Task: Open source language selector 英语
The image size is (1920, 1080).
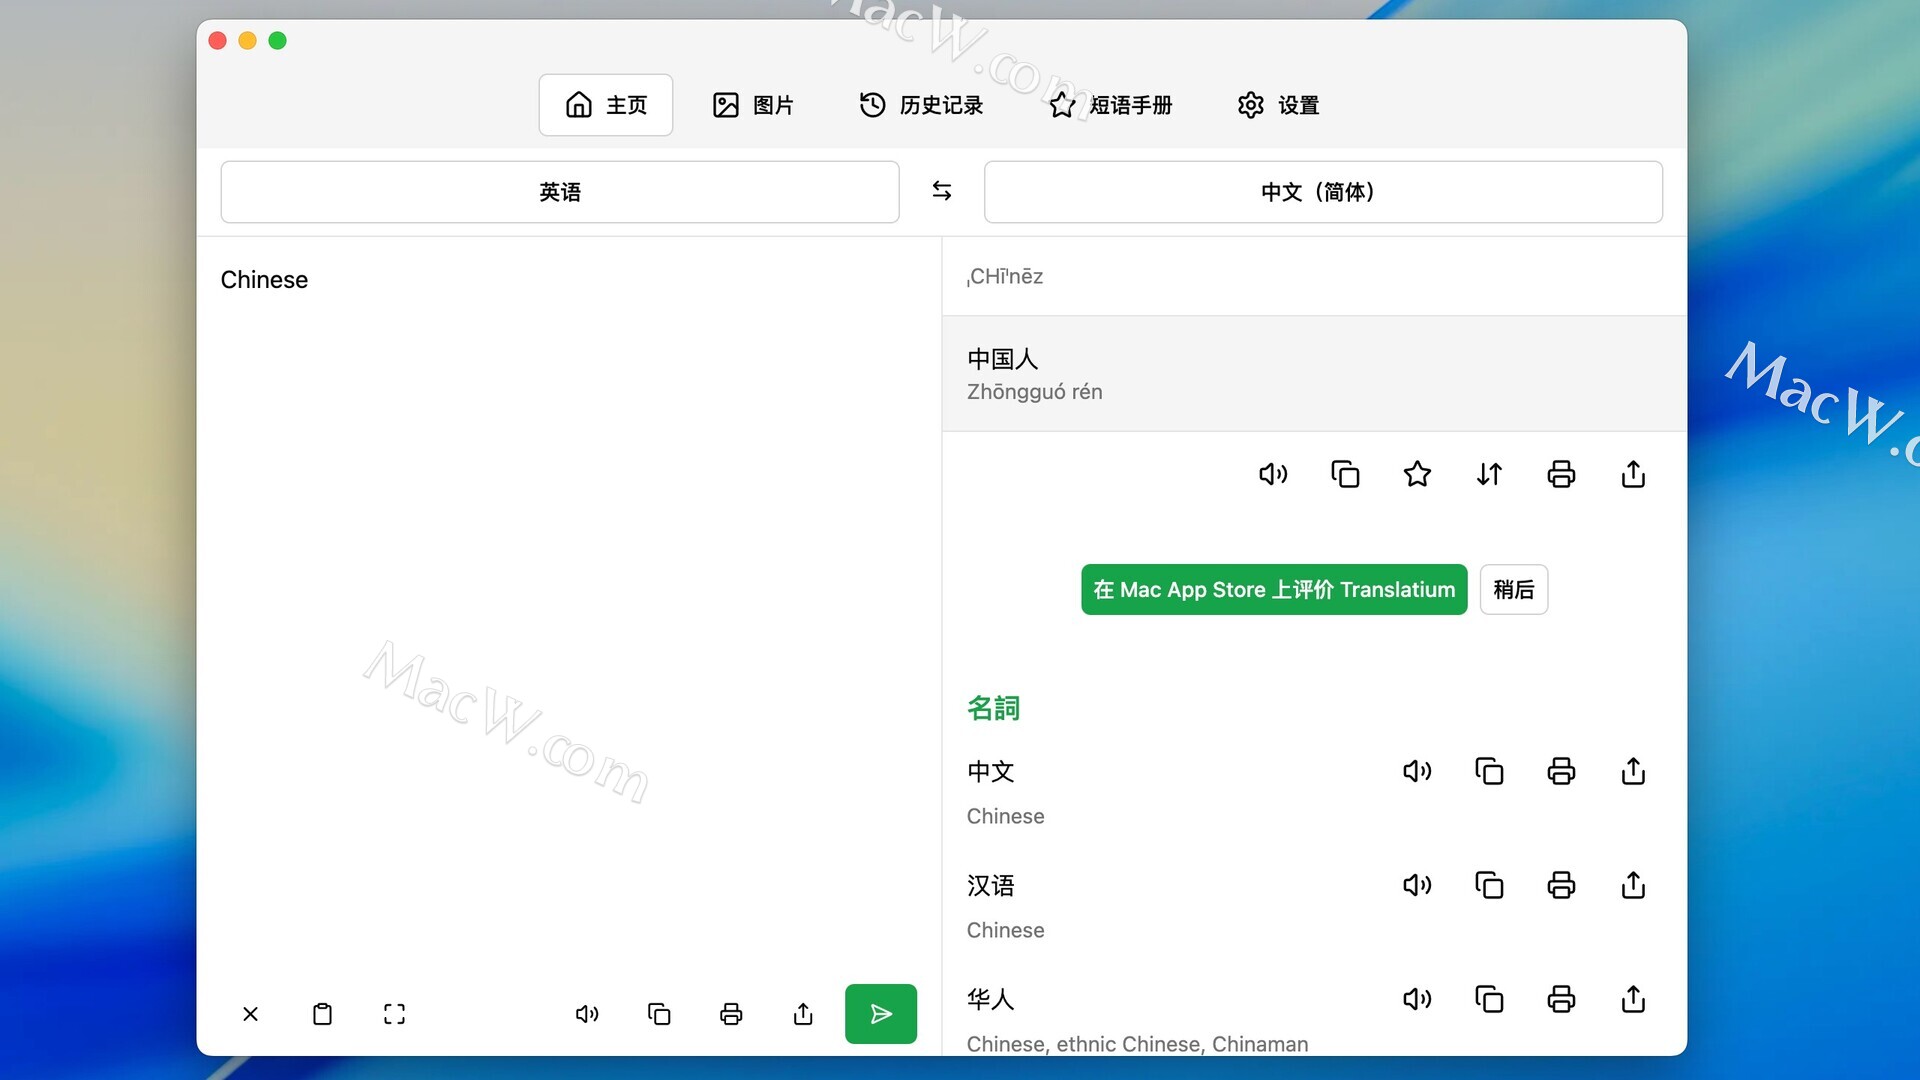Action: pyautogui.click(x=559, y=191)
